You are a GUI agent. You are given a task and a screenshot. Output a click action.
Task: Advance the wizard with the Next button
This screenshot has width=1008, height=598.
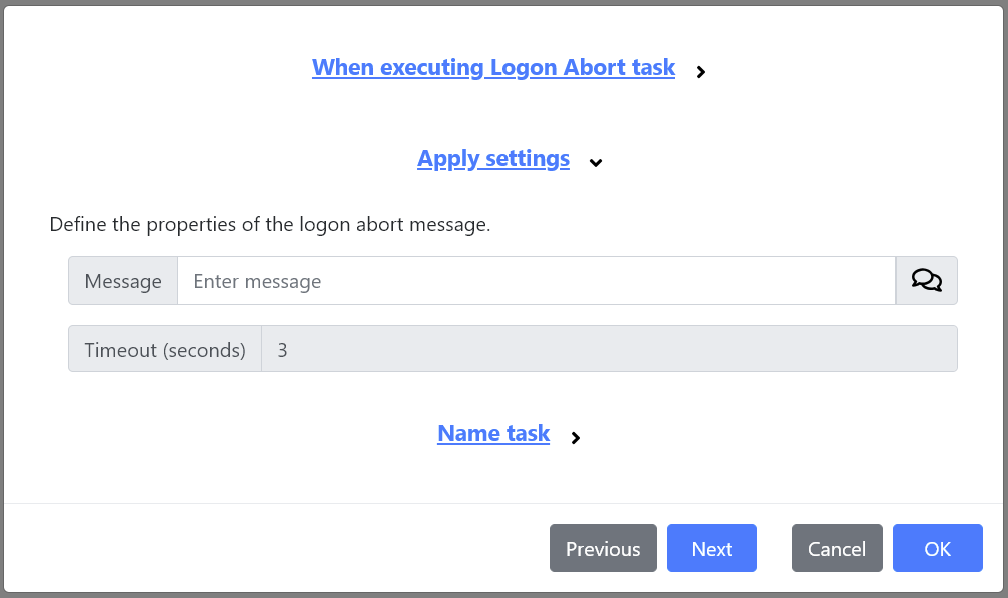(711, 548)
